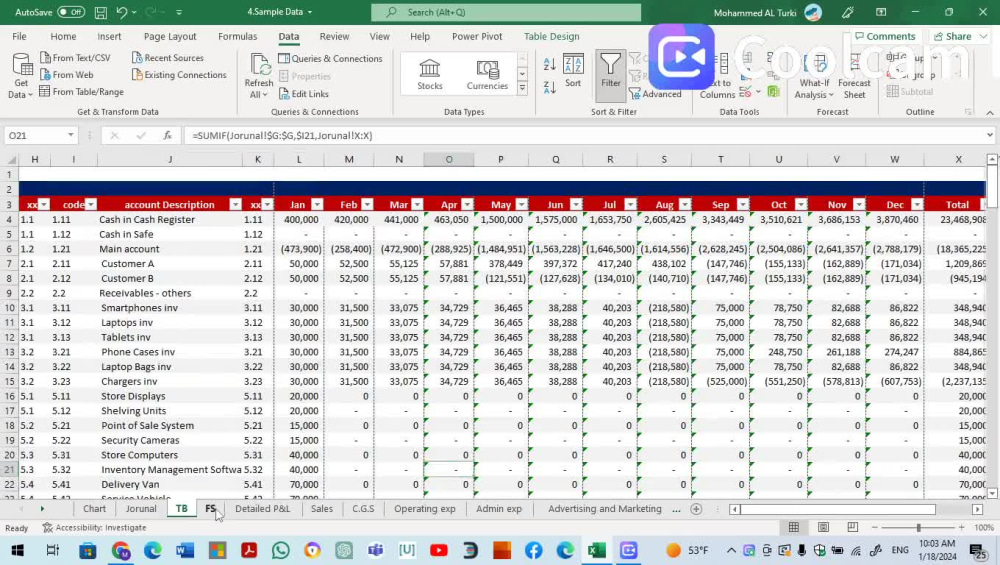Expand the Data Types gallery
The height and width of the screenshot is (565, 1000).
(x=522, y=88)
